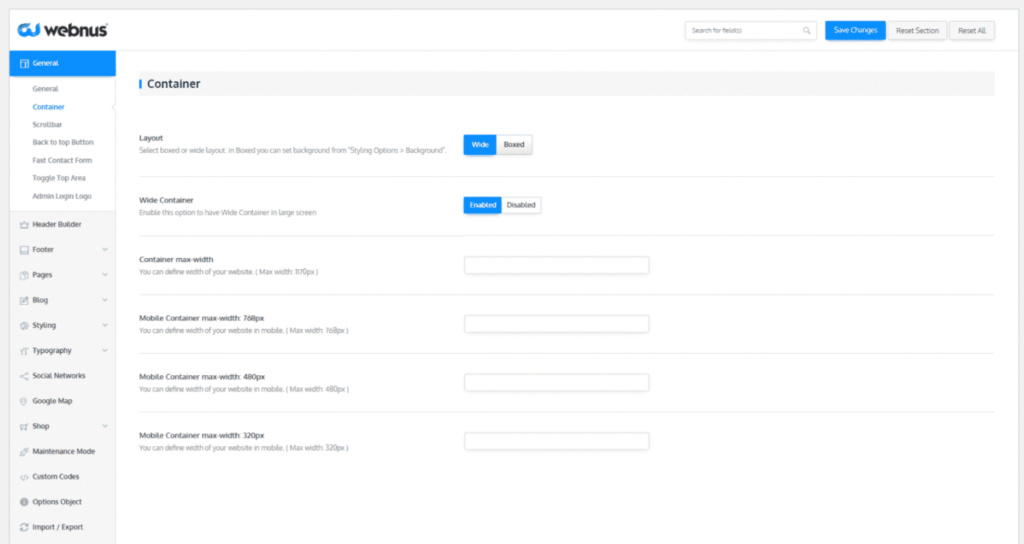The height and width of the screenshot is (544, 1024).
Task: Click the Container max-width input
Action: pyautogui.click(x=556, y=265)
